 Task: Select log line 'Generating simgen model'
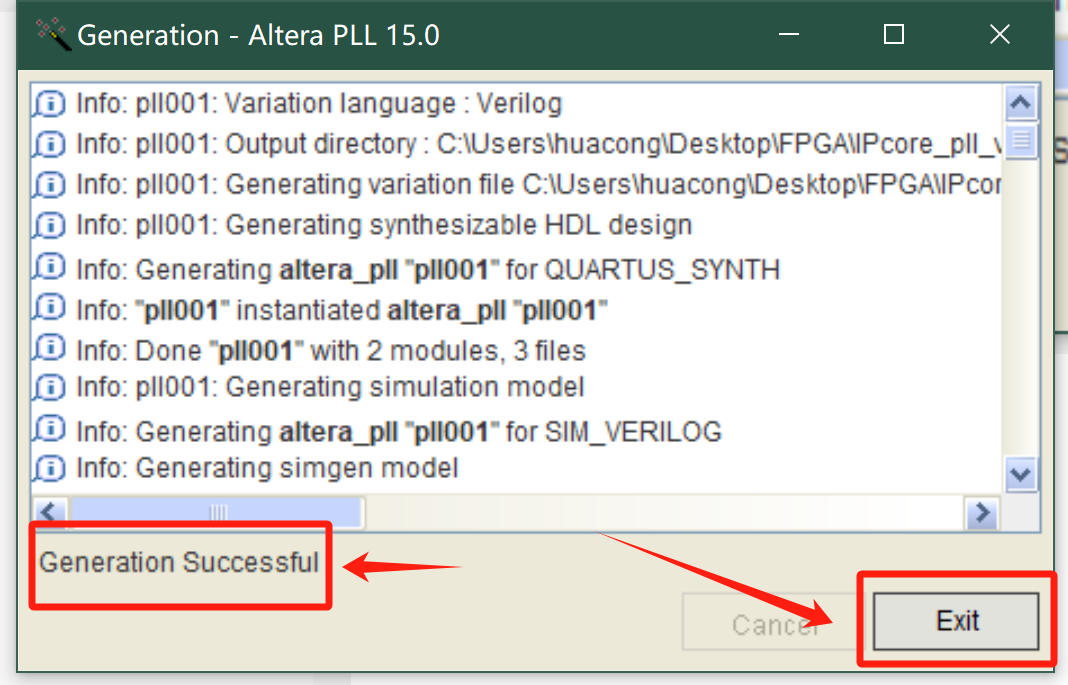[x=267, y=468]
